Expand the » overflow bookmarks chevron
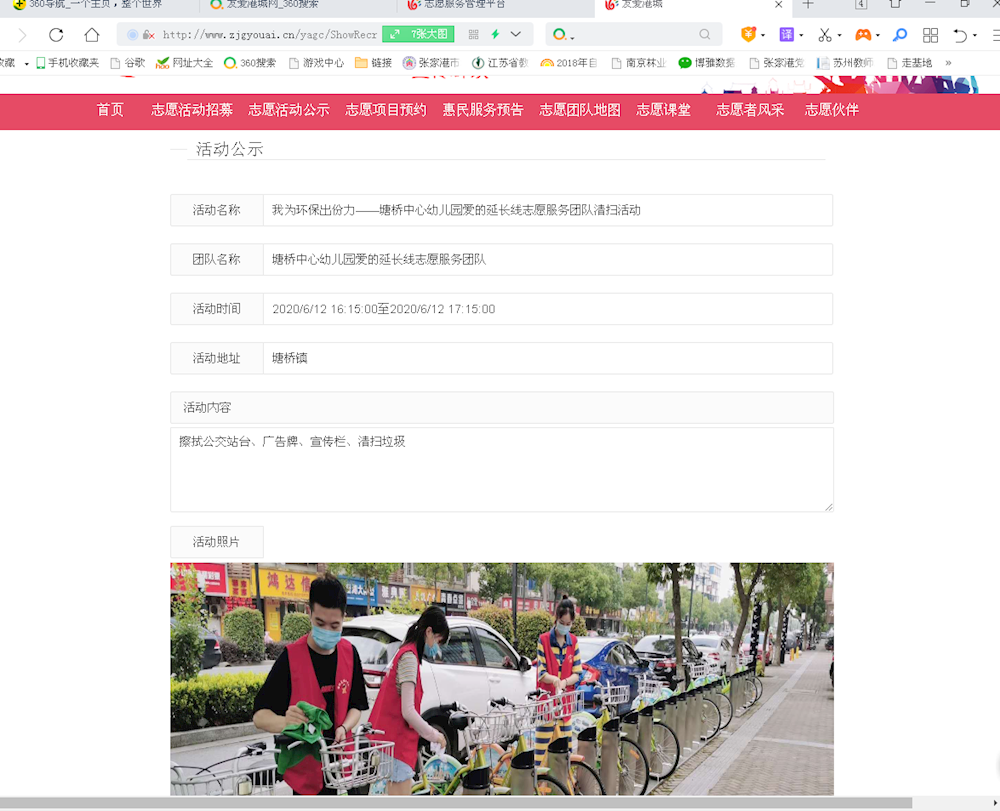The height and width of the screenshot is (811, 1000). coord(947,62)
